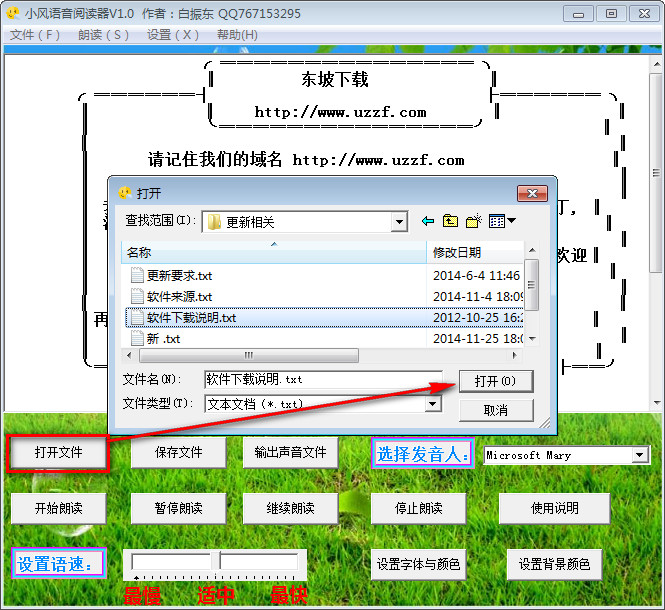Click the speech speed slider track
The height and width of the screenshot is (610, 665).
tap(215, 562)
